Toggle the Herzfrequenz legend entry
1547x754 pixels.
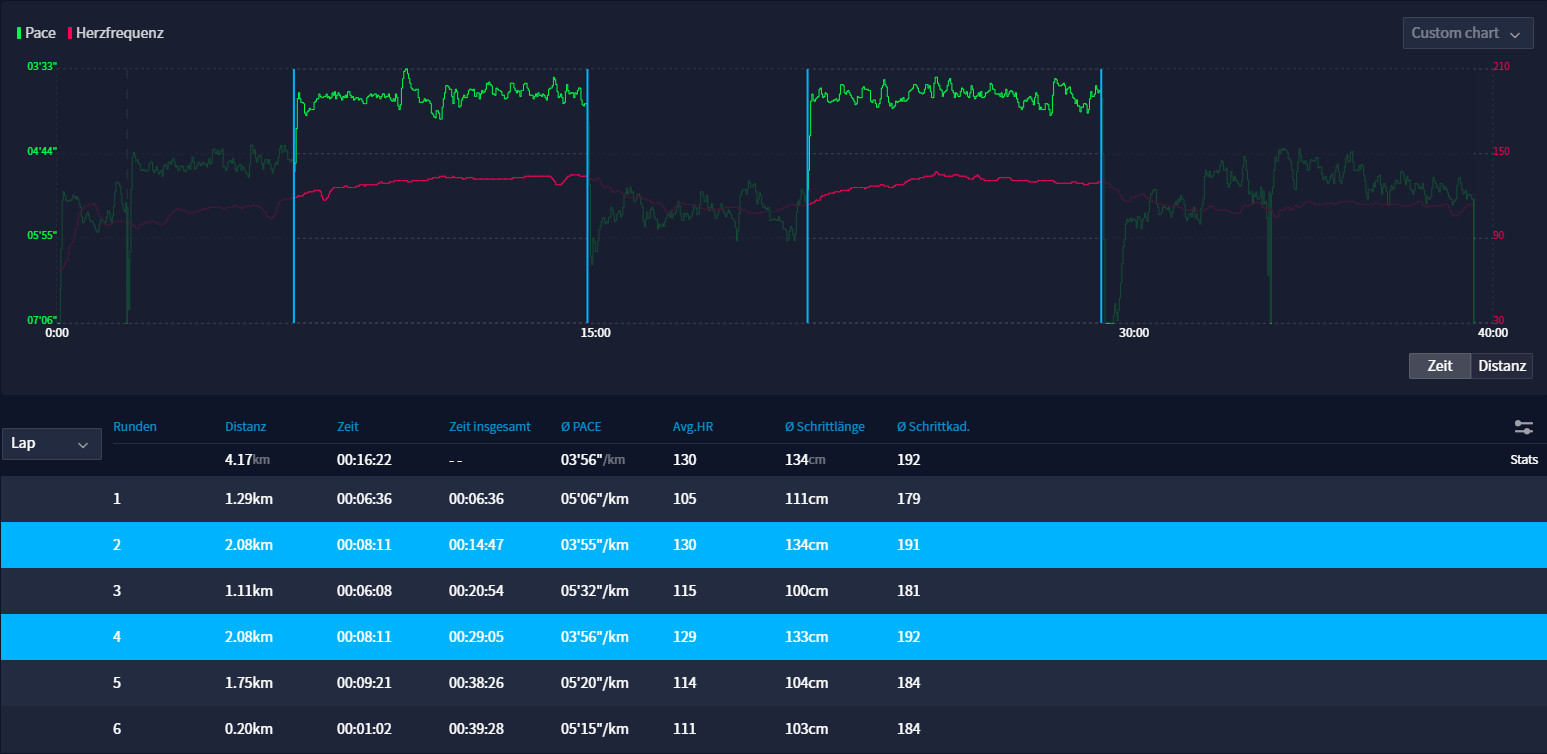(x=116, y=33)
